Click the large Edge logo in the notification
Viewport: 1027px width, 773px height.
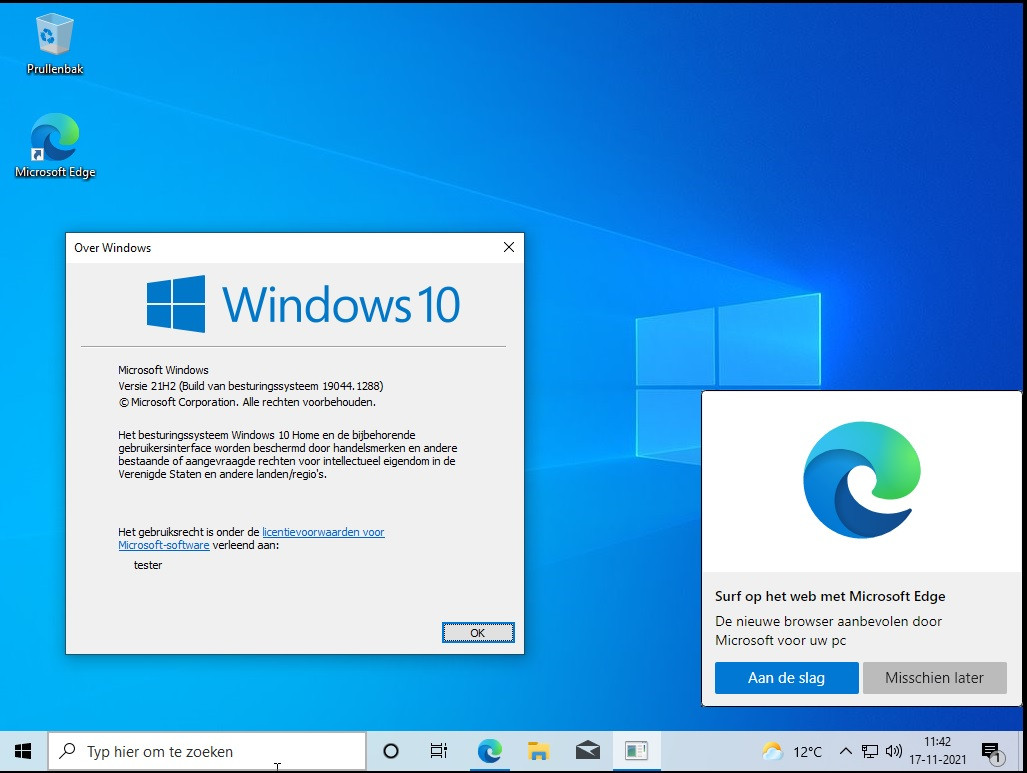[x=861, y=480]
